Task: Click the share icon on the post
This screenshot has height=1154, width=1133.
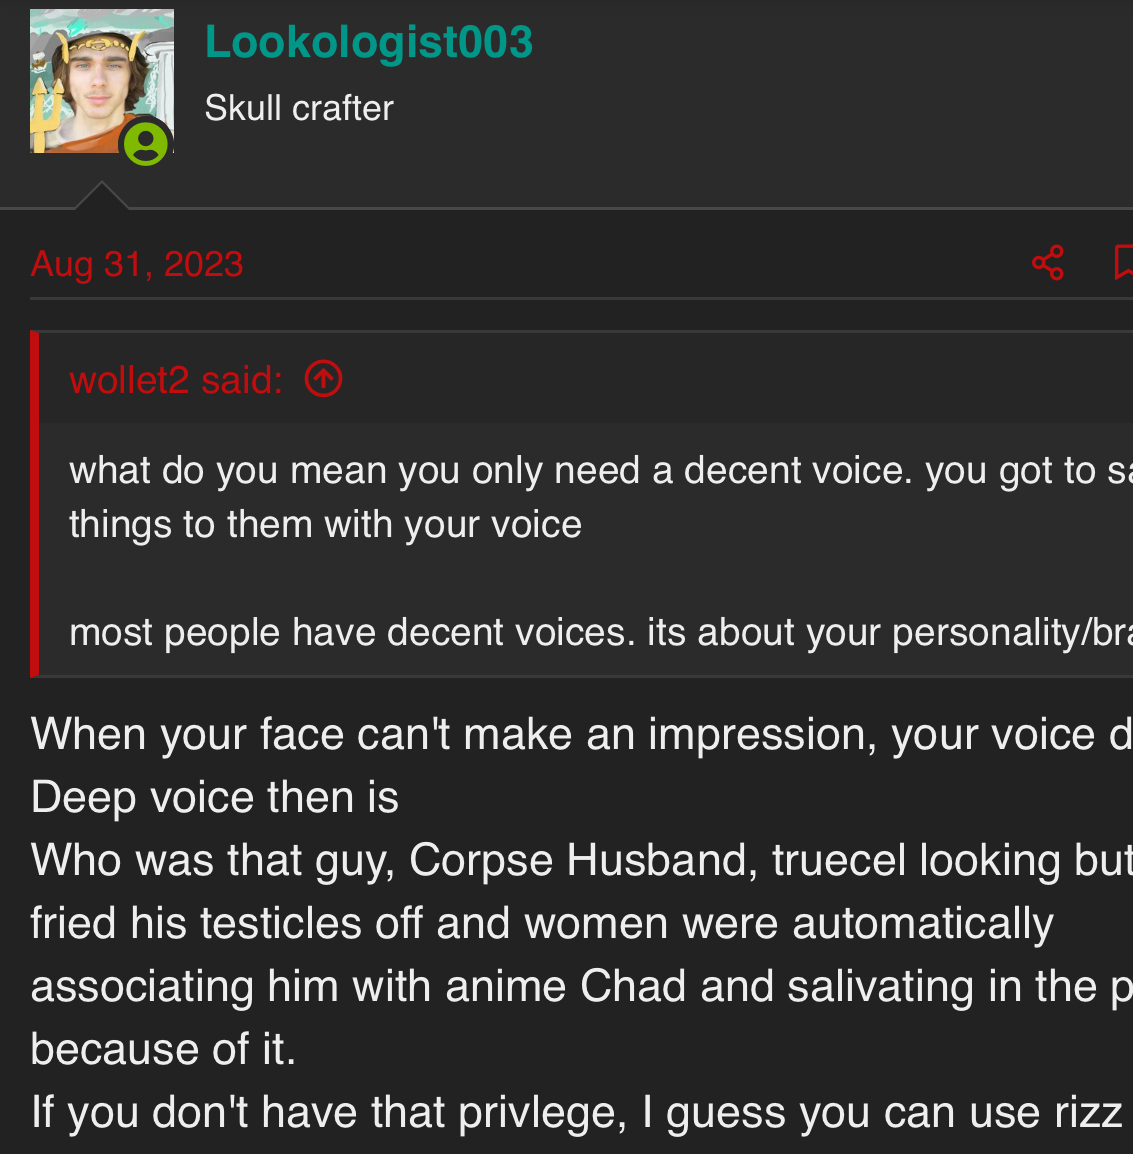Action: click(1047, 263)
